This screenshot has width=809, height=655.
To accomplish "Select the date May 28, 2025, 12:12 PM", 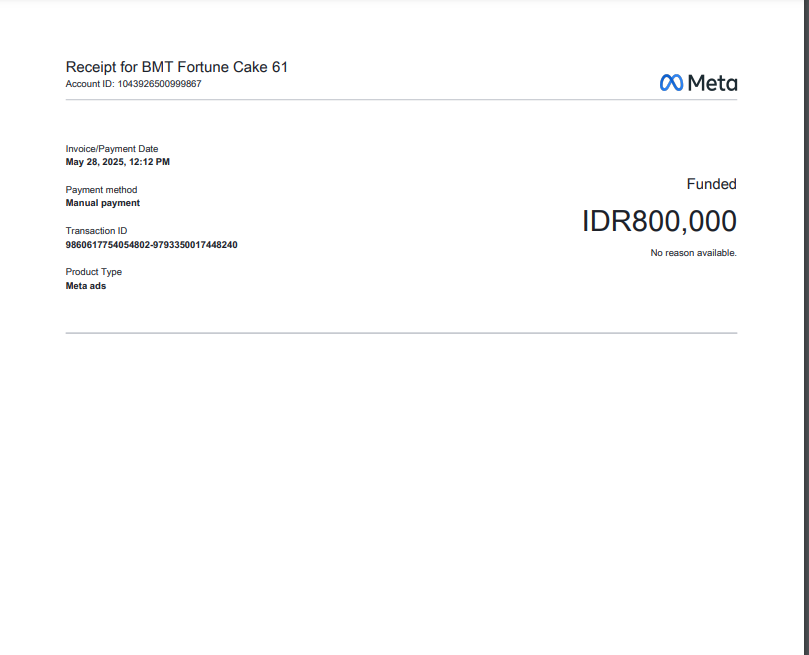I will (x=118, y=162).
